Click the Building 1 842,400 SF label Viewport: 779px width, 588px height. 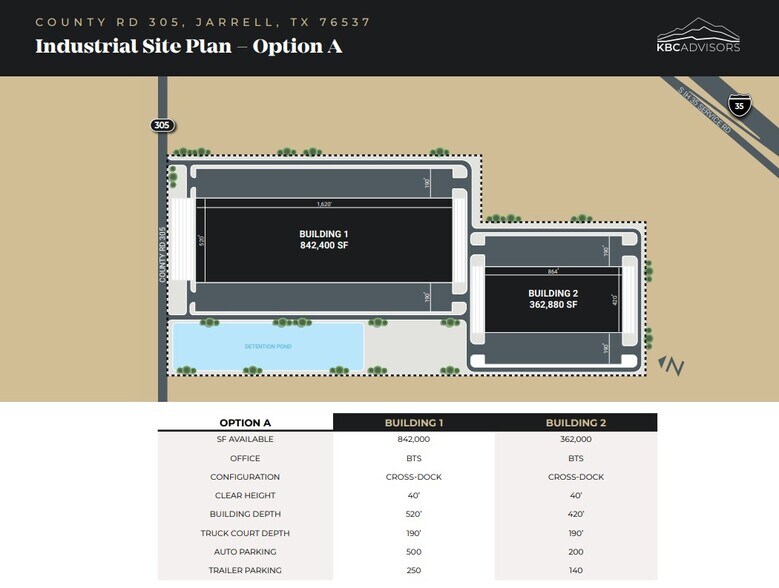[324, 239]
